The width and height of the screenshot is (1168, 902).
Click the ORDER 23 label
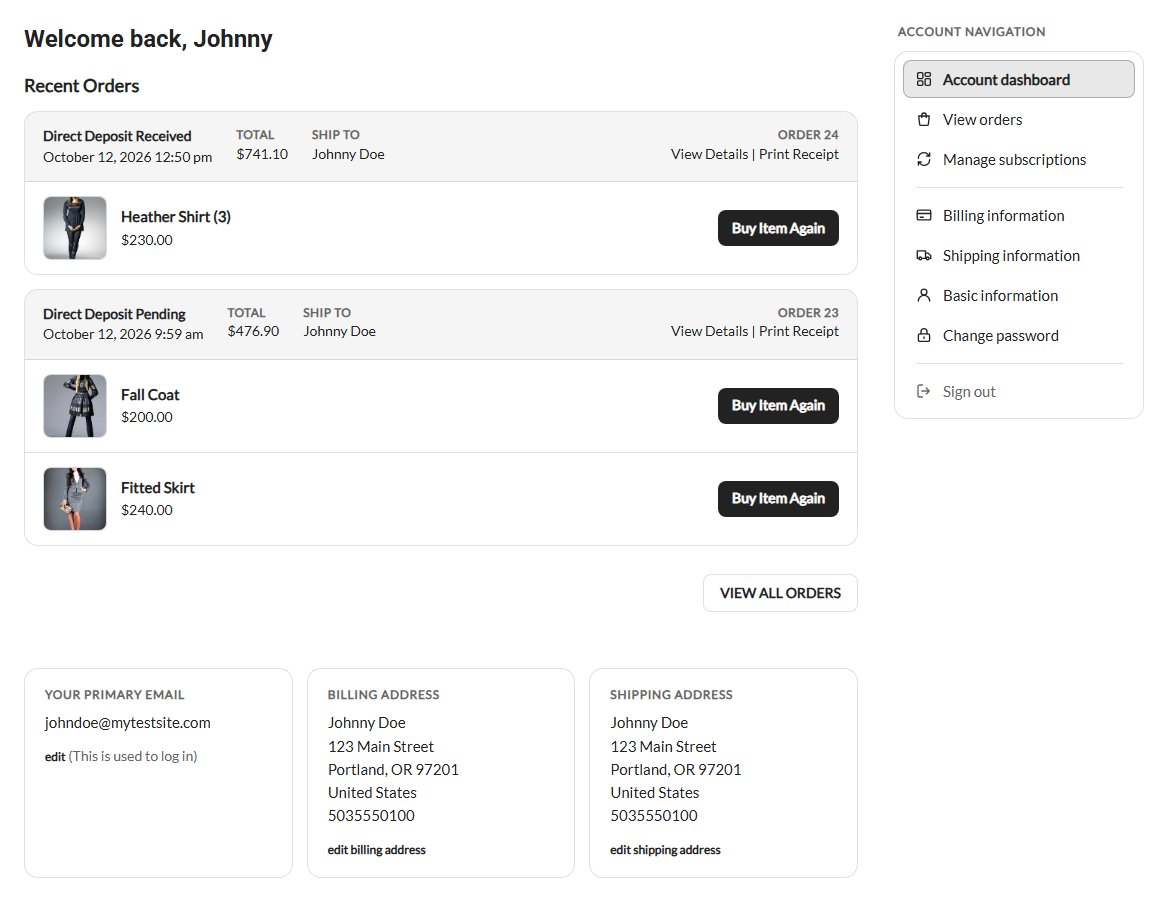point(808,313)
